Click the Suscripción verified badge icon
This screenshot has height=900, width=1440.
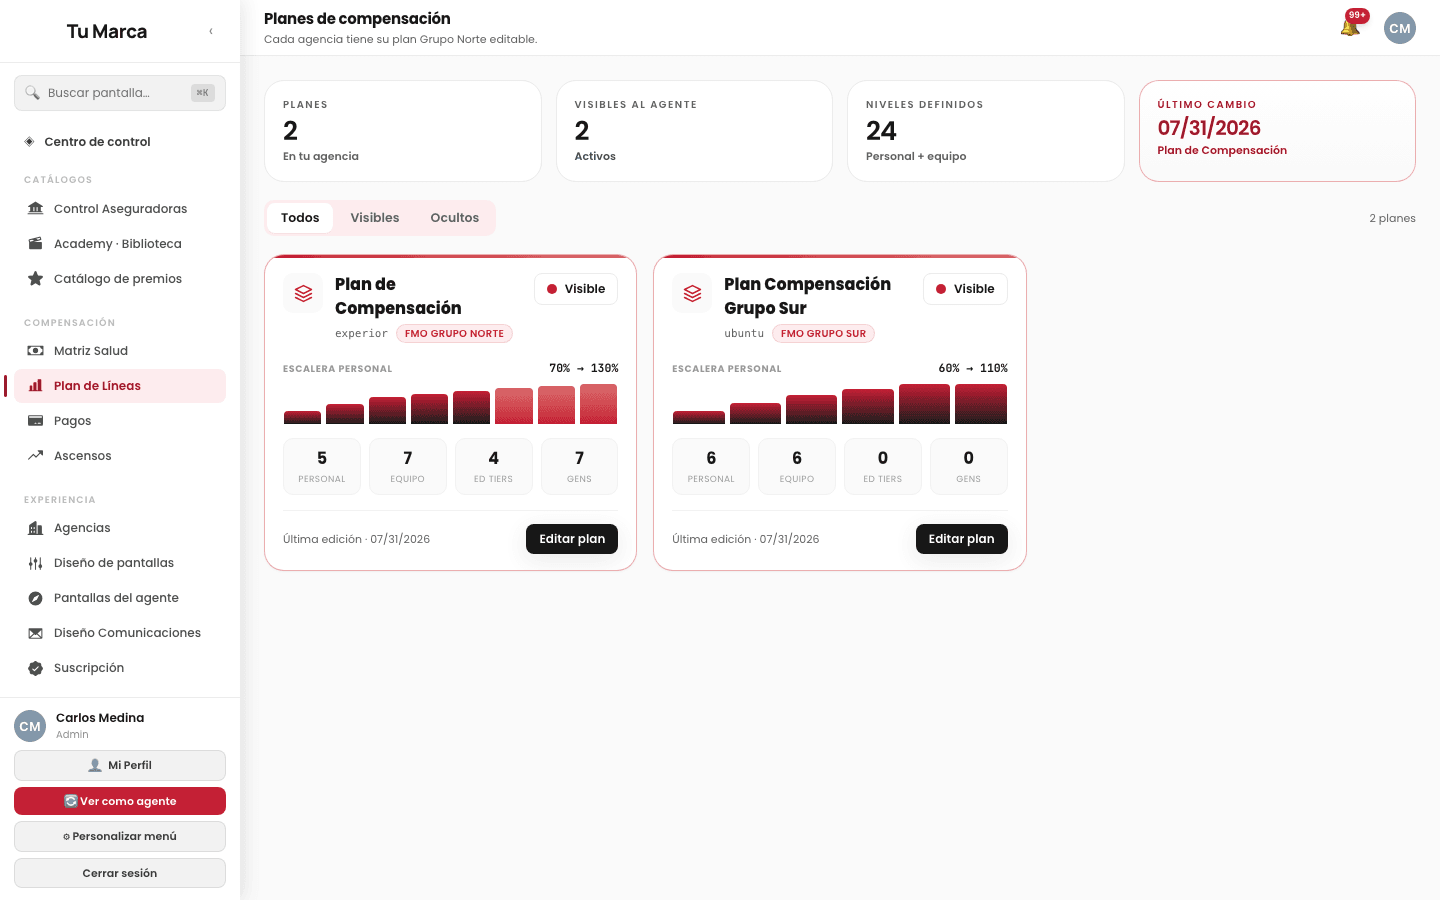click(x=36, y=668)
